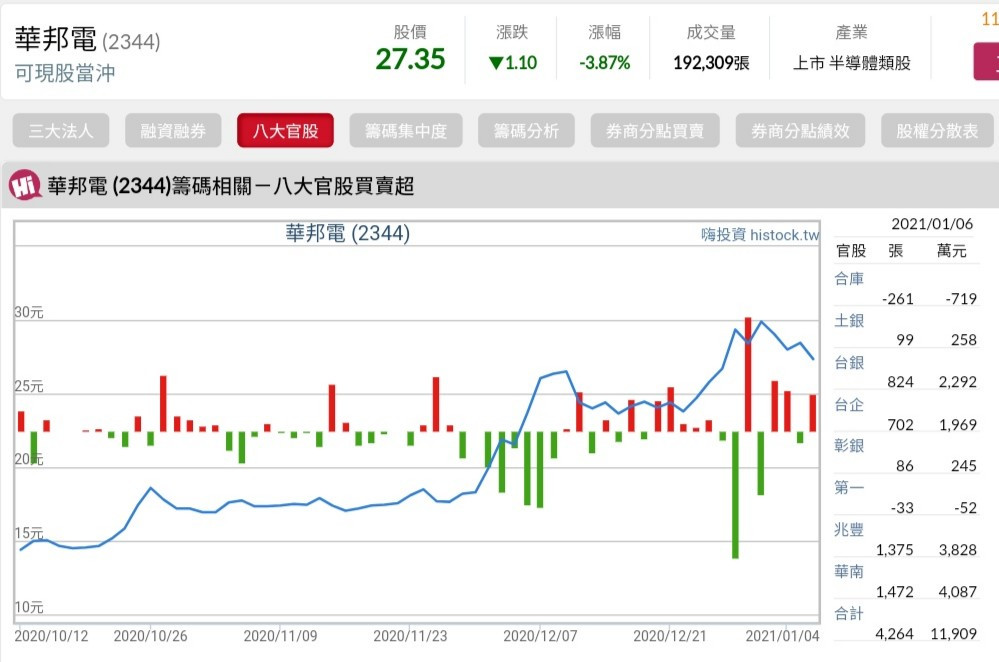
Task: Click 華南 amount 4,087
Action: pos(958,592)
